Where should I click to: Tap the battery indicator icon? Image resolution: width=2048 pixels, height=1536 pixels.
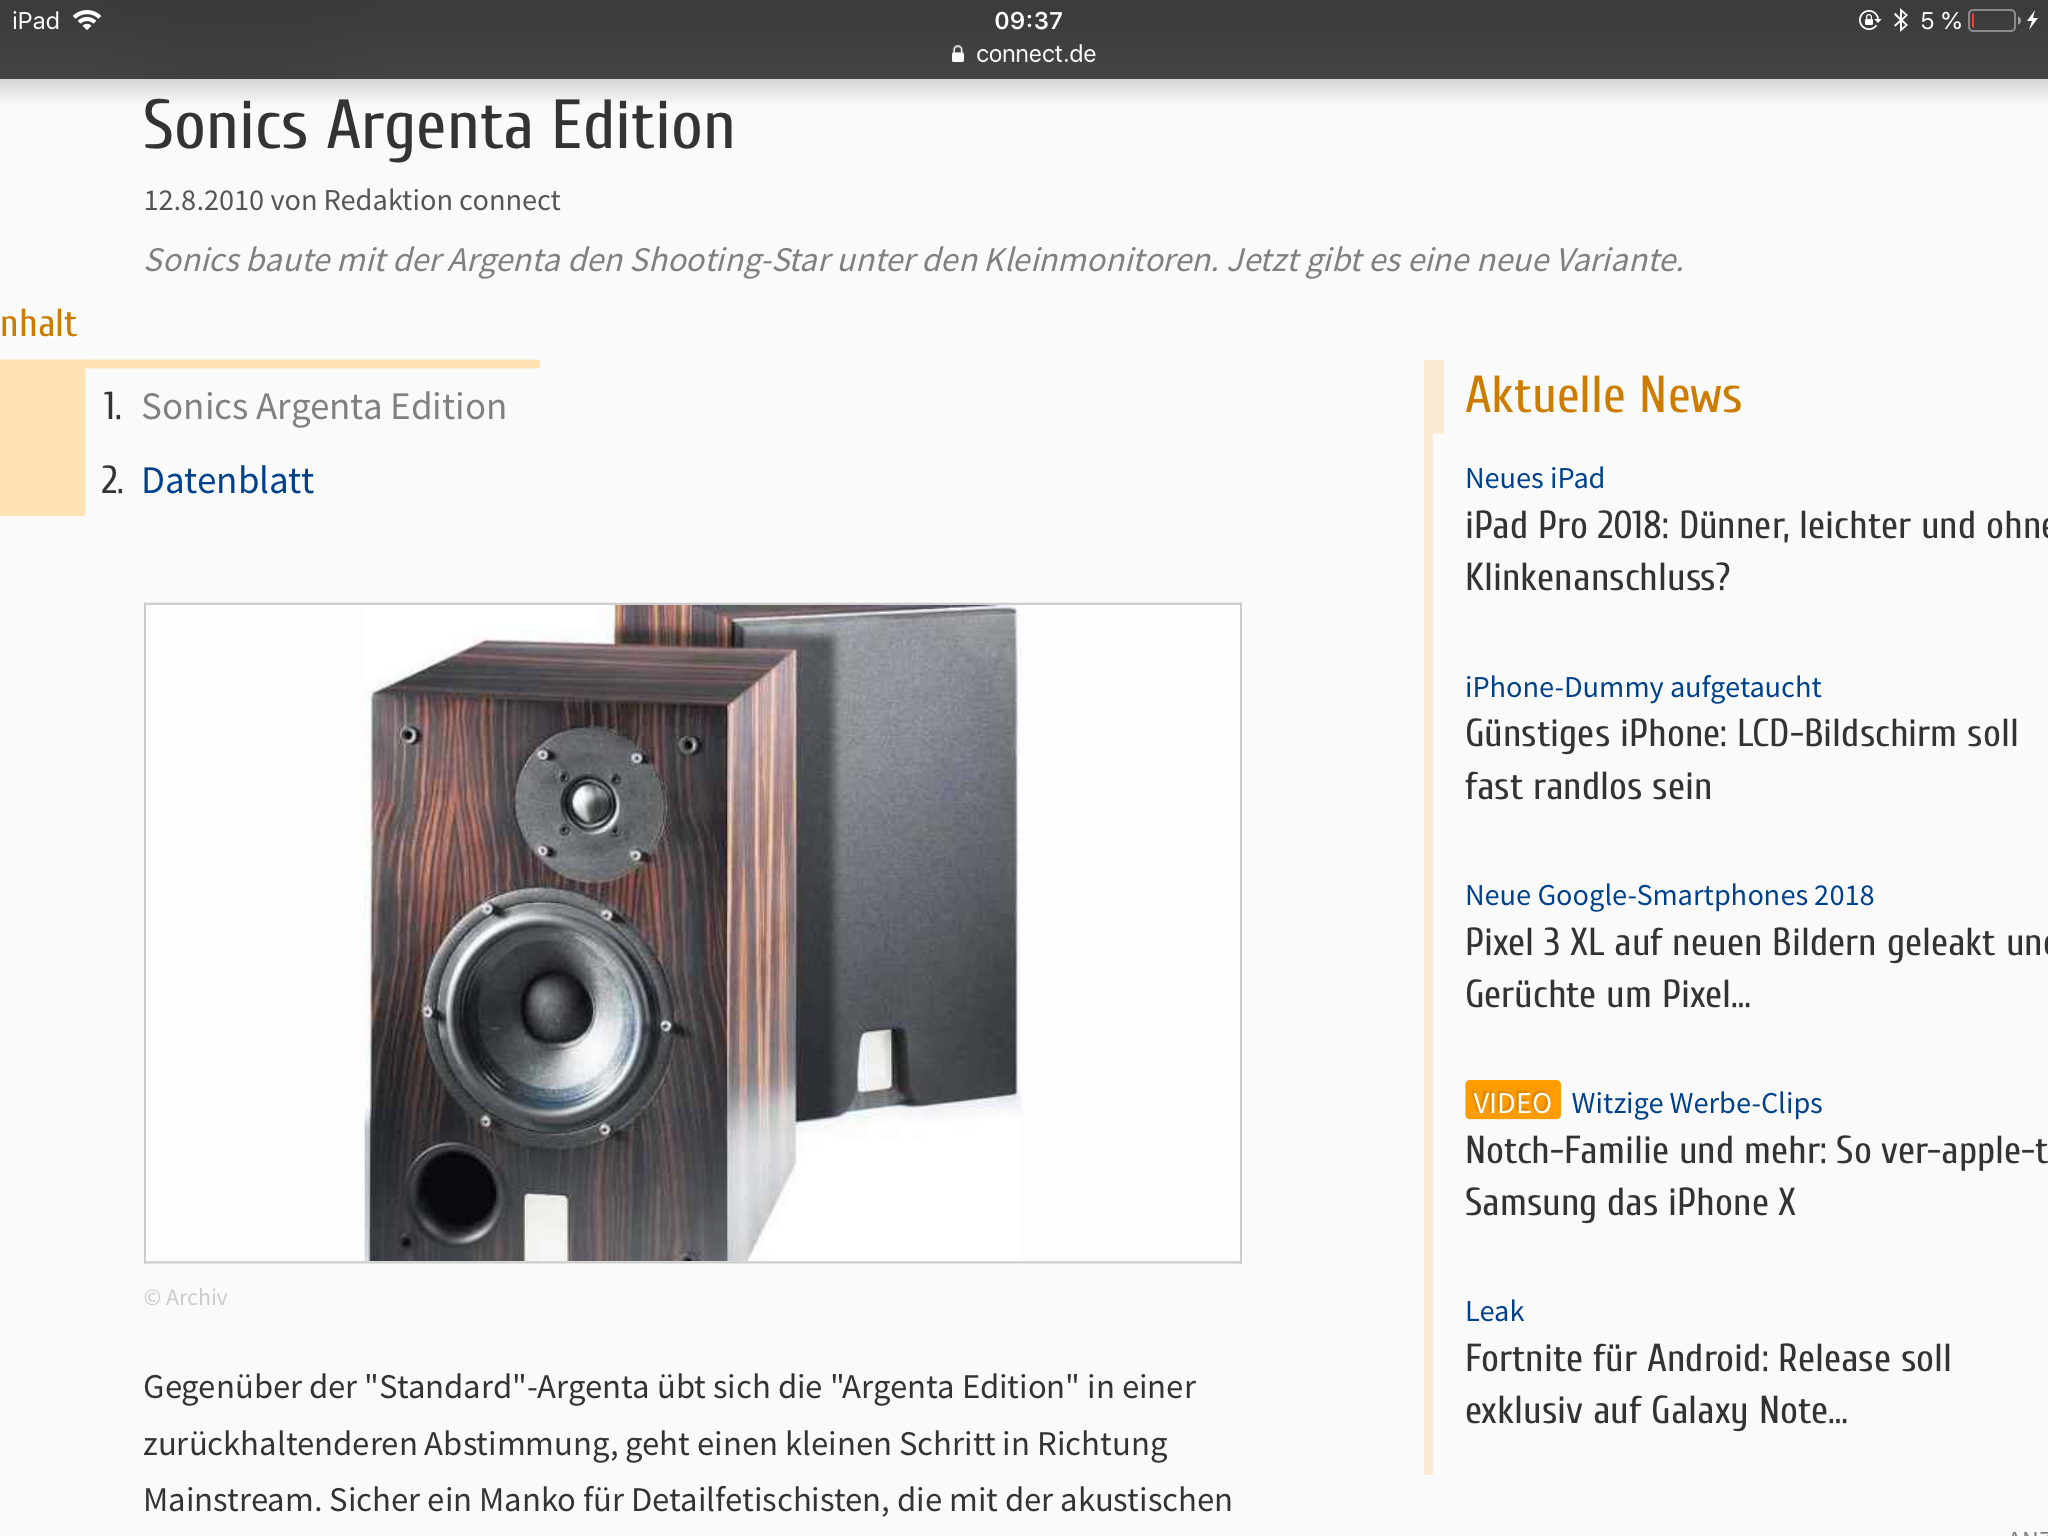(x=1993, y=20)
